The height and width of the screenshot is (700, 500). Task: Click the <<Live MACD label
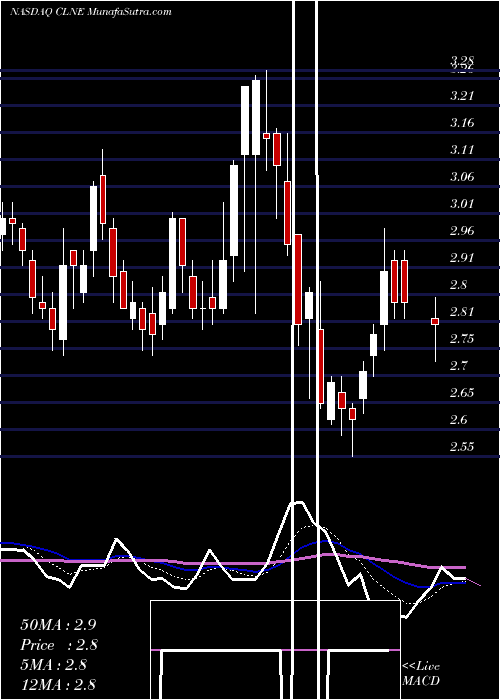421,673
